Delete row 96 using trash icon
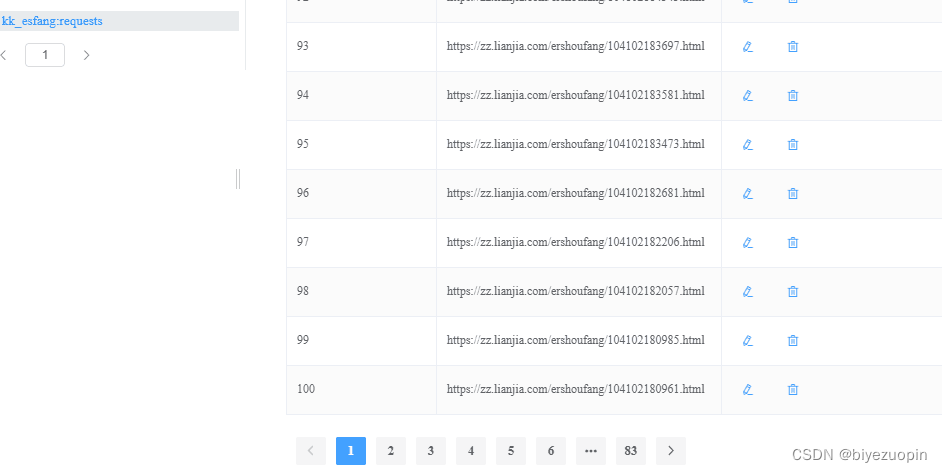The height and width of the screenshot is (472, 942). coord(792,193)
